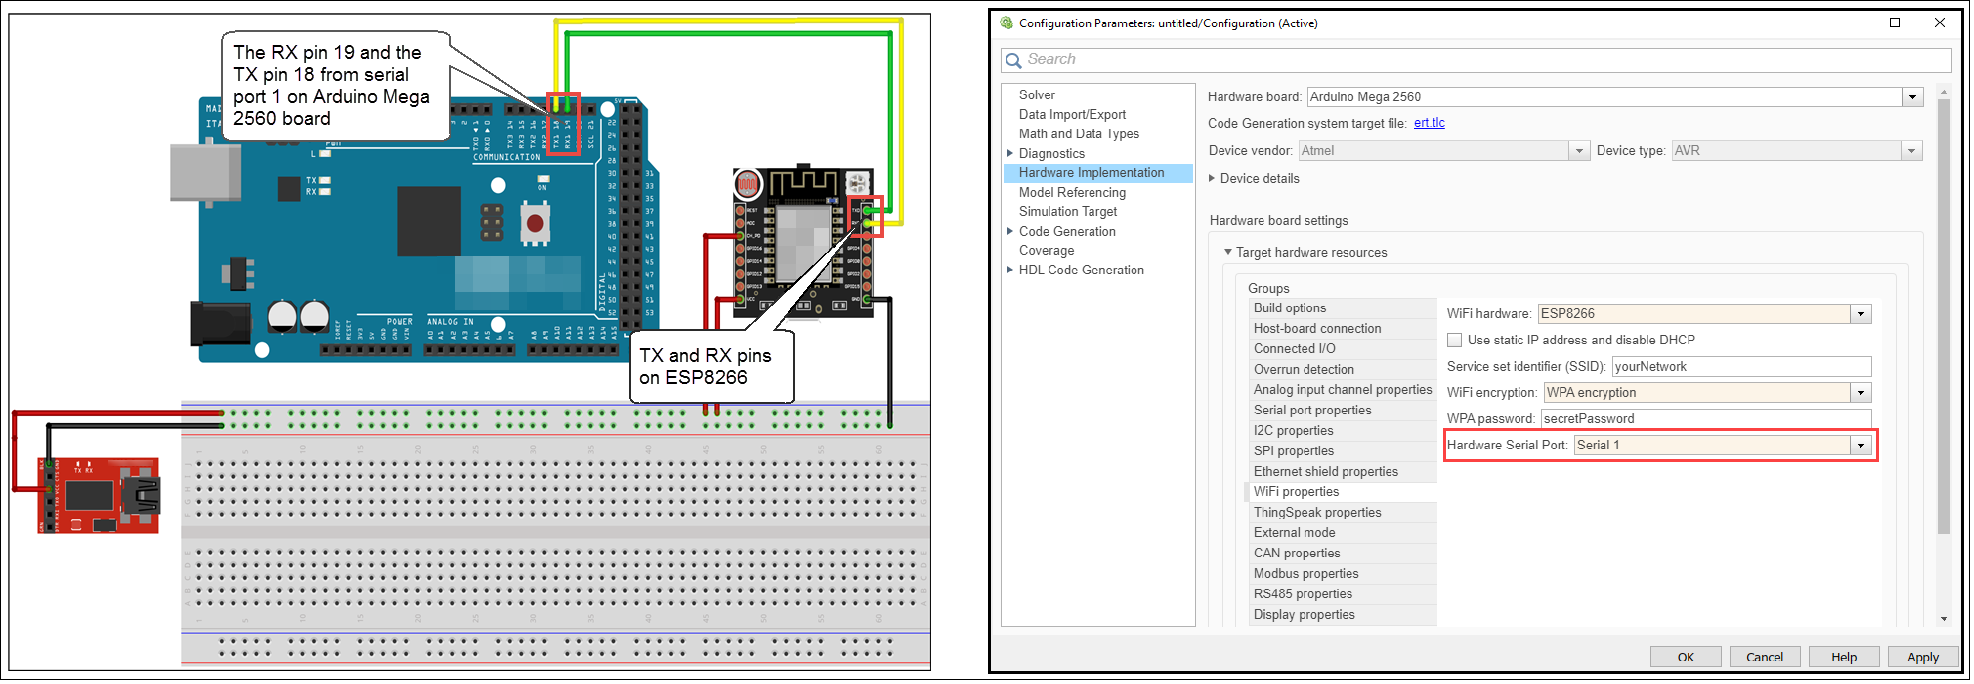Screen dimensions: 1974x684
Task: Select Coverage category
Action: (1046, 251)
